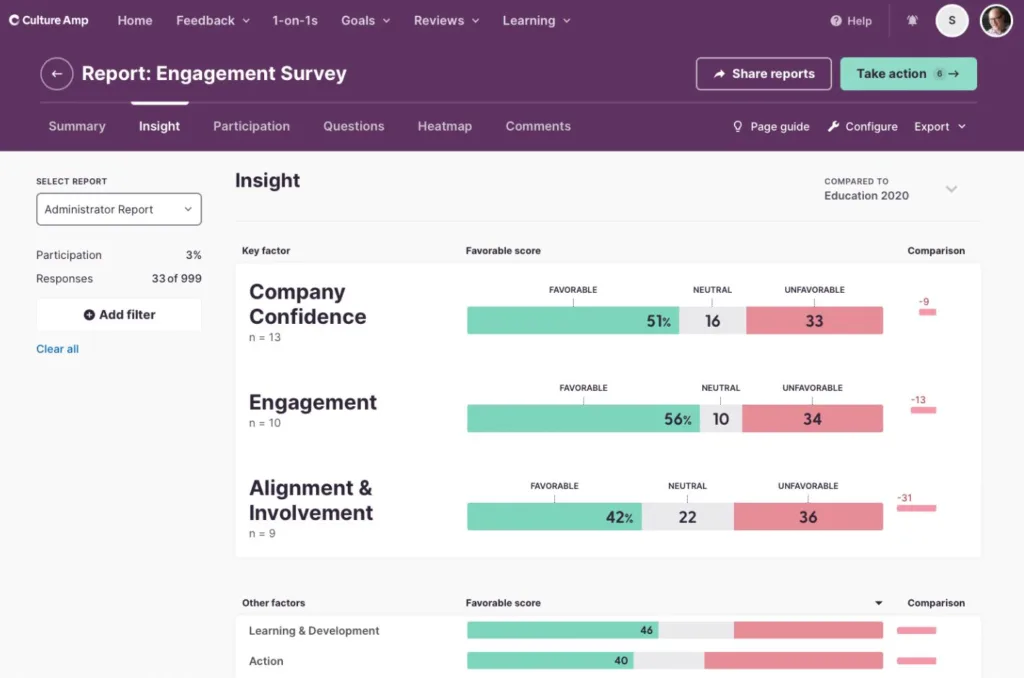Click the Culture Amp logo
The height and width of the screenshot is (678, 1024).
tap(47, 20)
